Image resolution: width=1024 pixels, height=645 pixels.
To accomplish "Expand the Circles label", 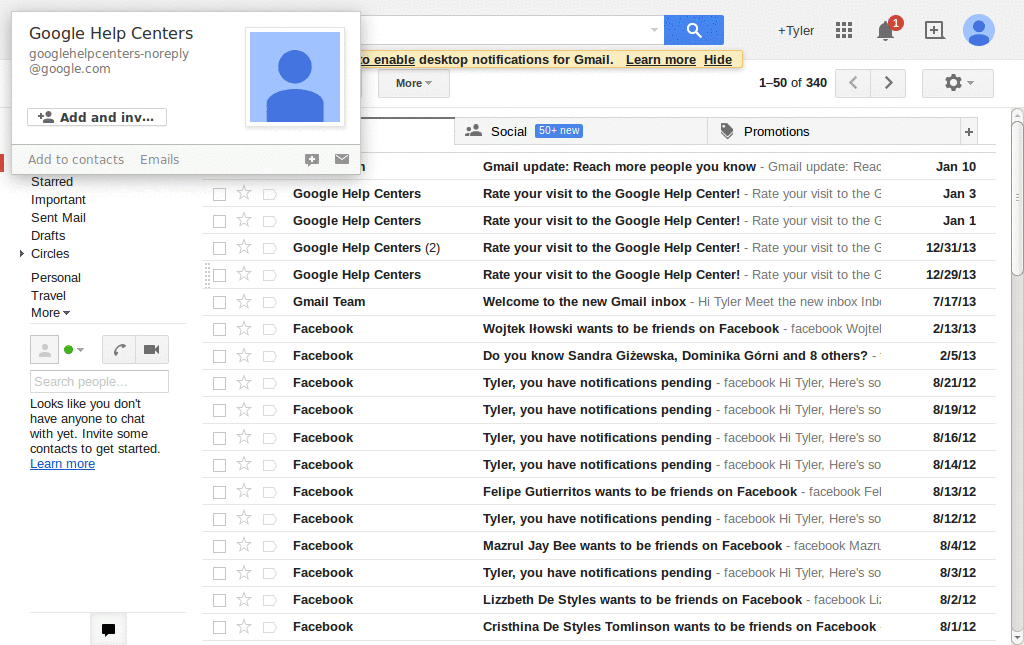I will pos(22,253).
